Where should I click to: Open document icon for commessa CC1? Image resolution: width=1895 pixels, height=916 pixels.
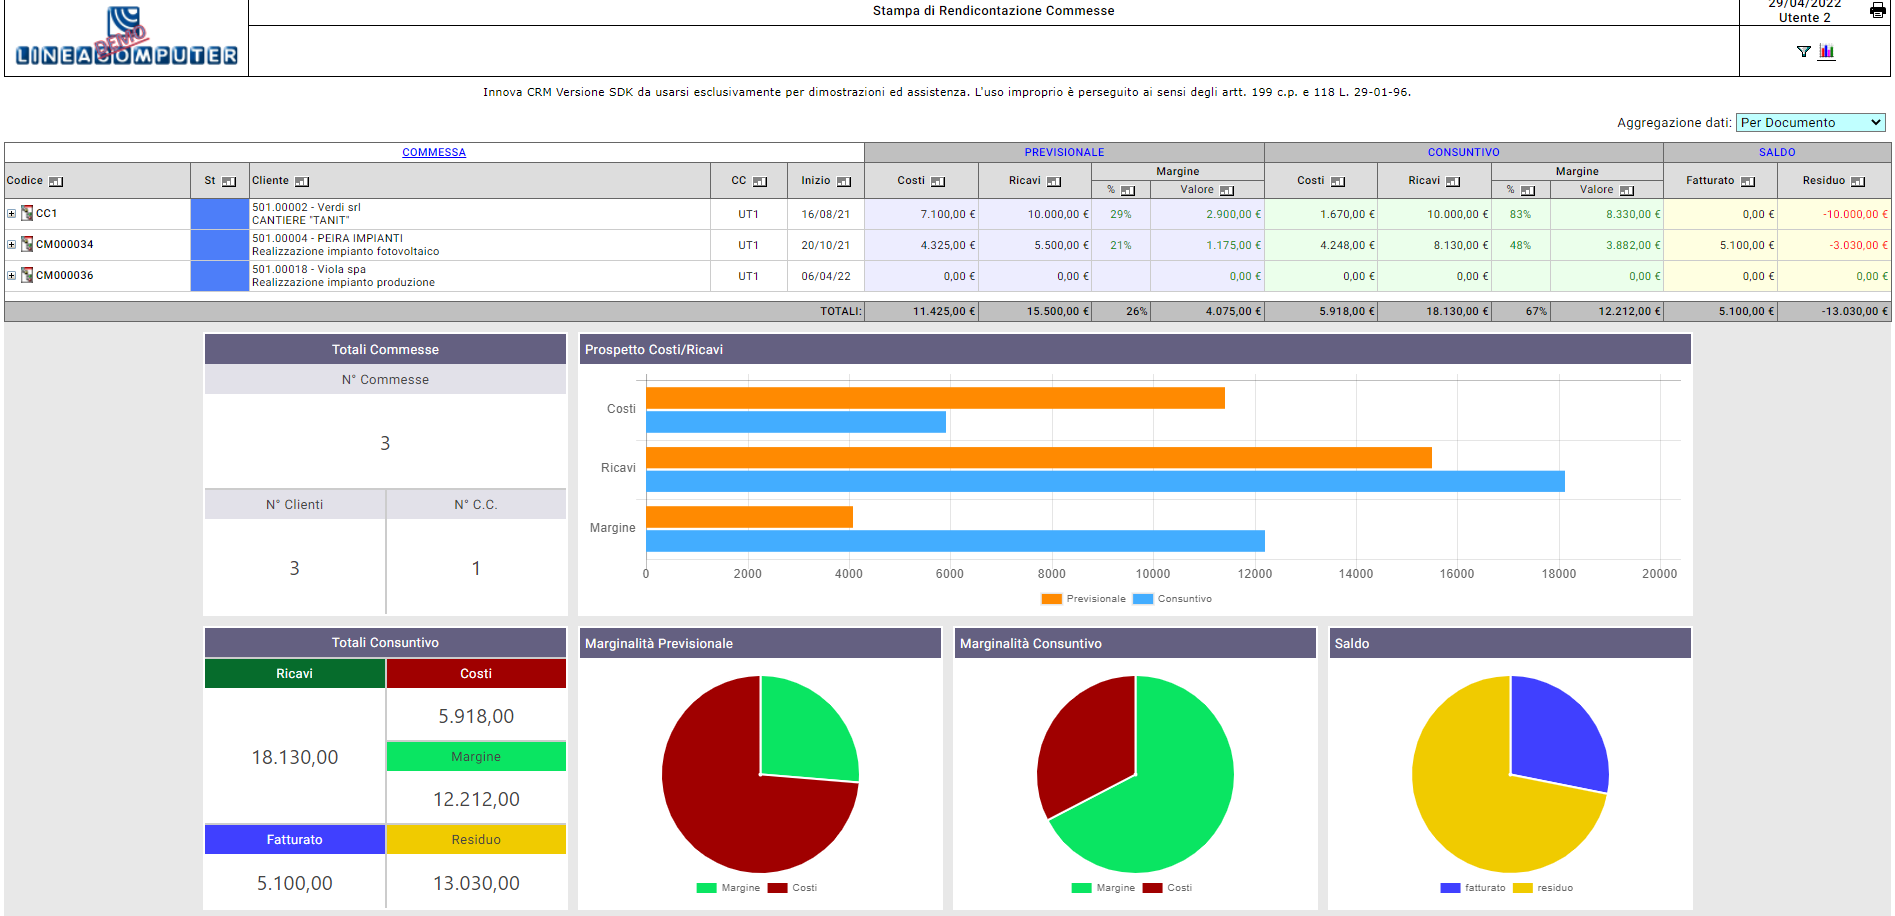(27, 213)
